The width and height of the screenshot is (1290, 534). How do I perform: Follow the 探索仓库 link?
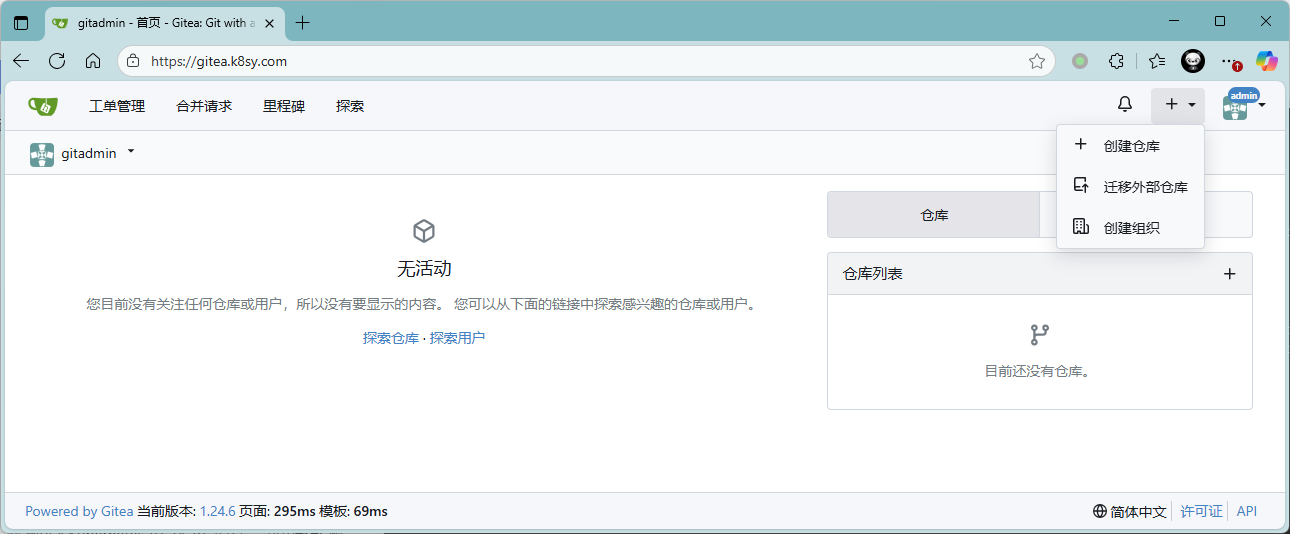click(x=390, y=338)
